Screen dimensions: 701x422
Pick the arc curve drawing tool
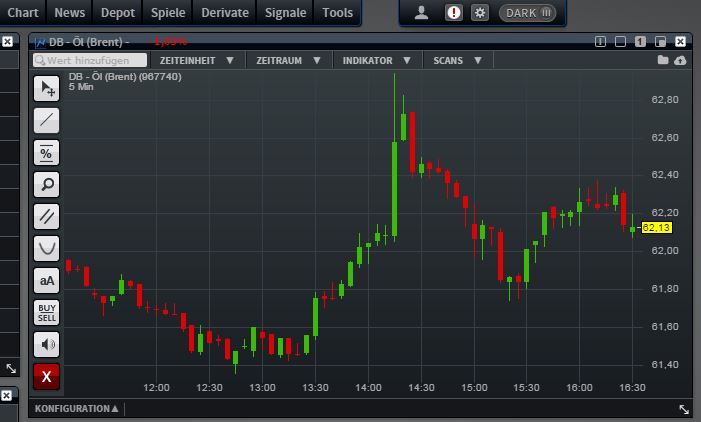click(46, 248)
